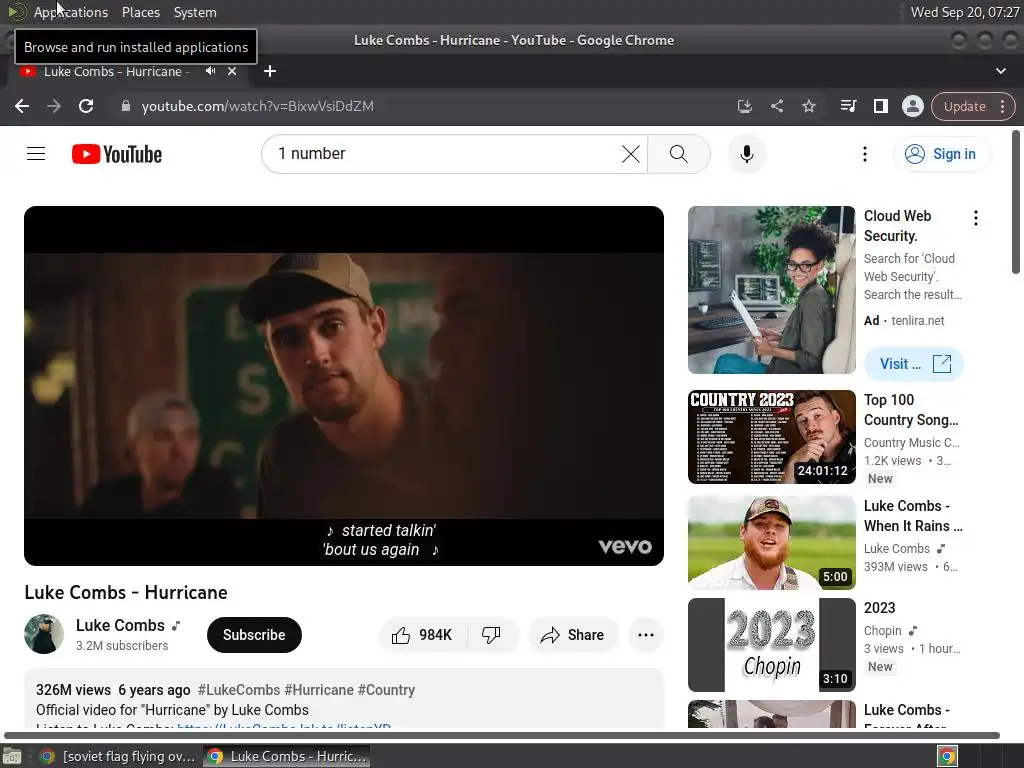1024x768 pixels.
Task: Click the clock Wed Sep 20, 07:27
Action: tap(965, 12)
